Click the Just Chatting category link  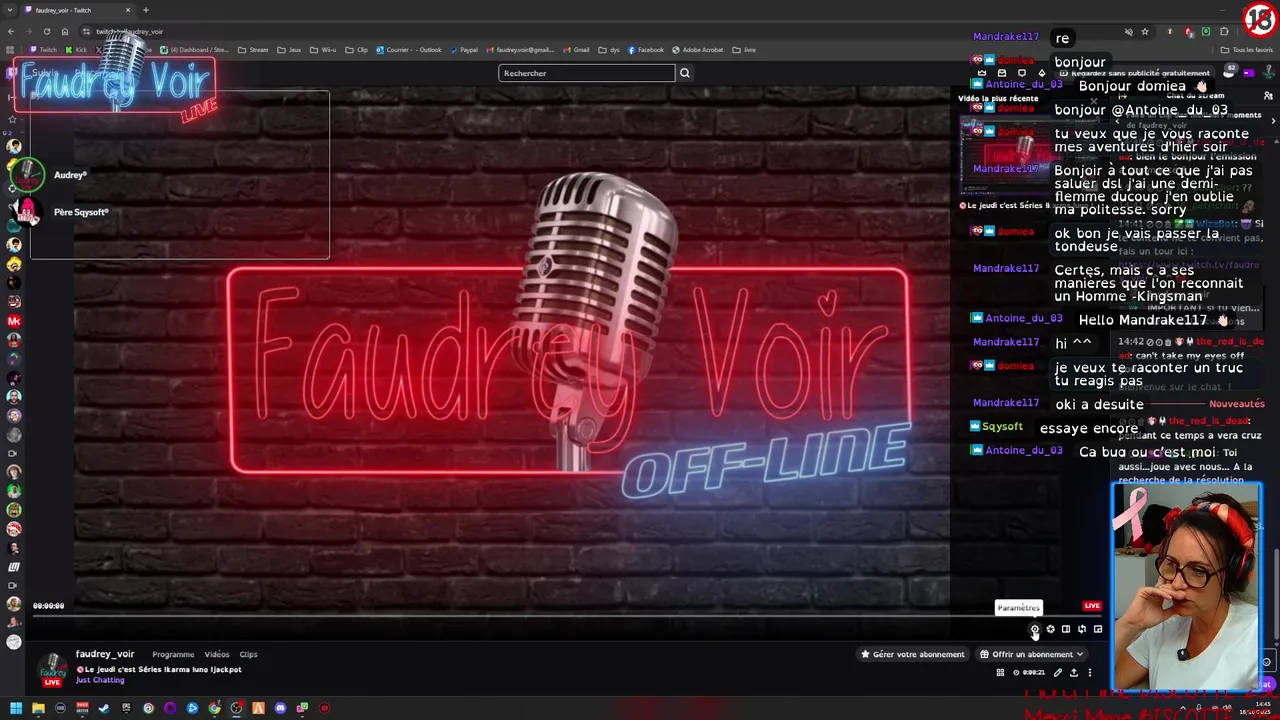tap(100, 680)
